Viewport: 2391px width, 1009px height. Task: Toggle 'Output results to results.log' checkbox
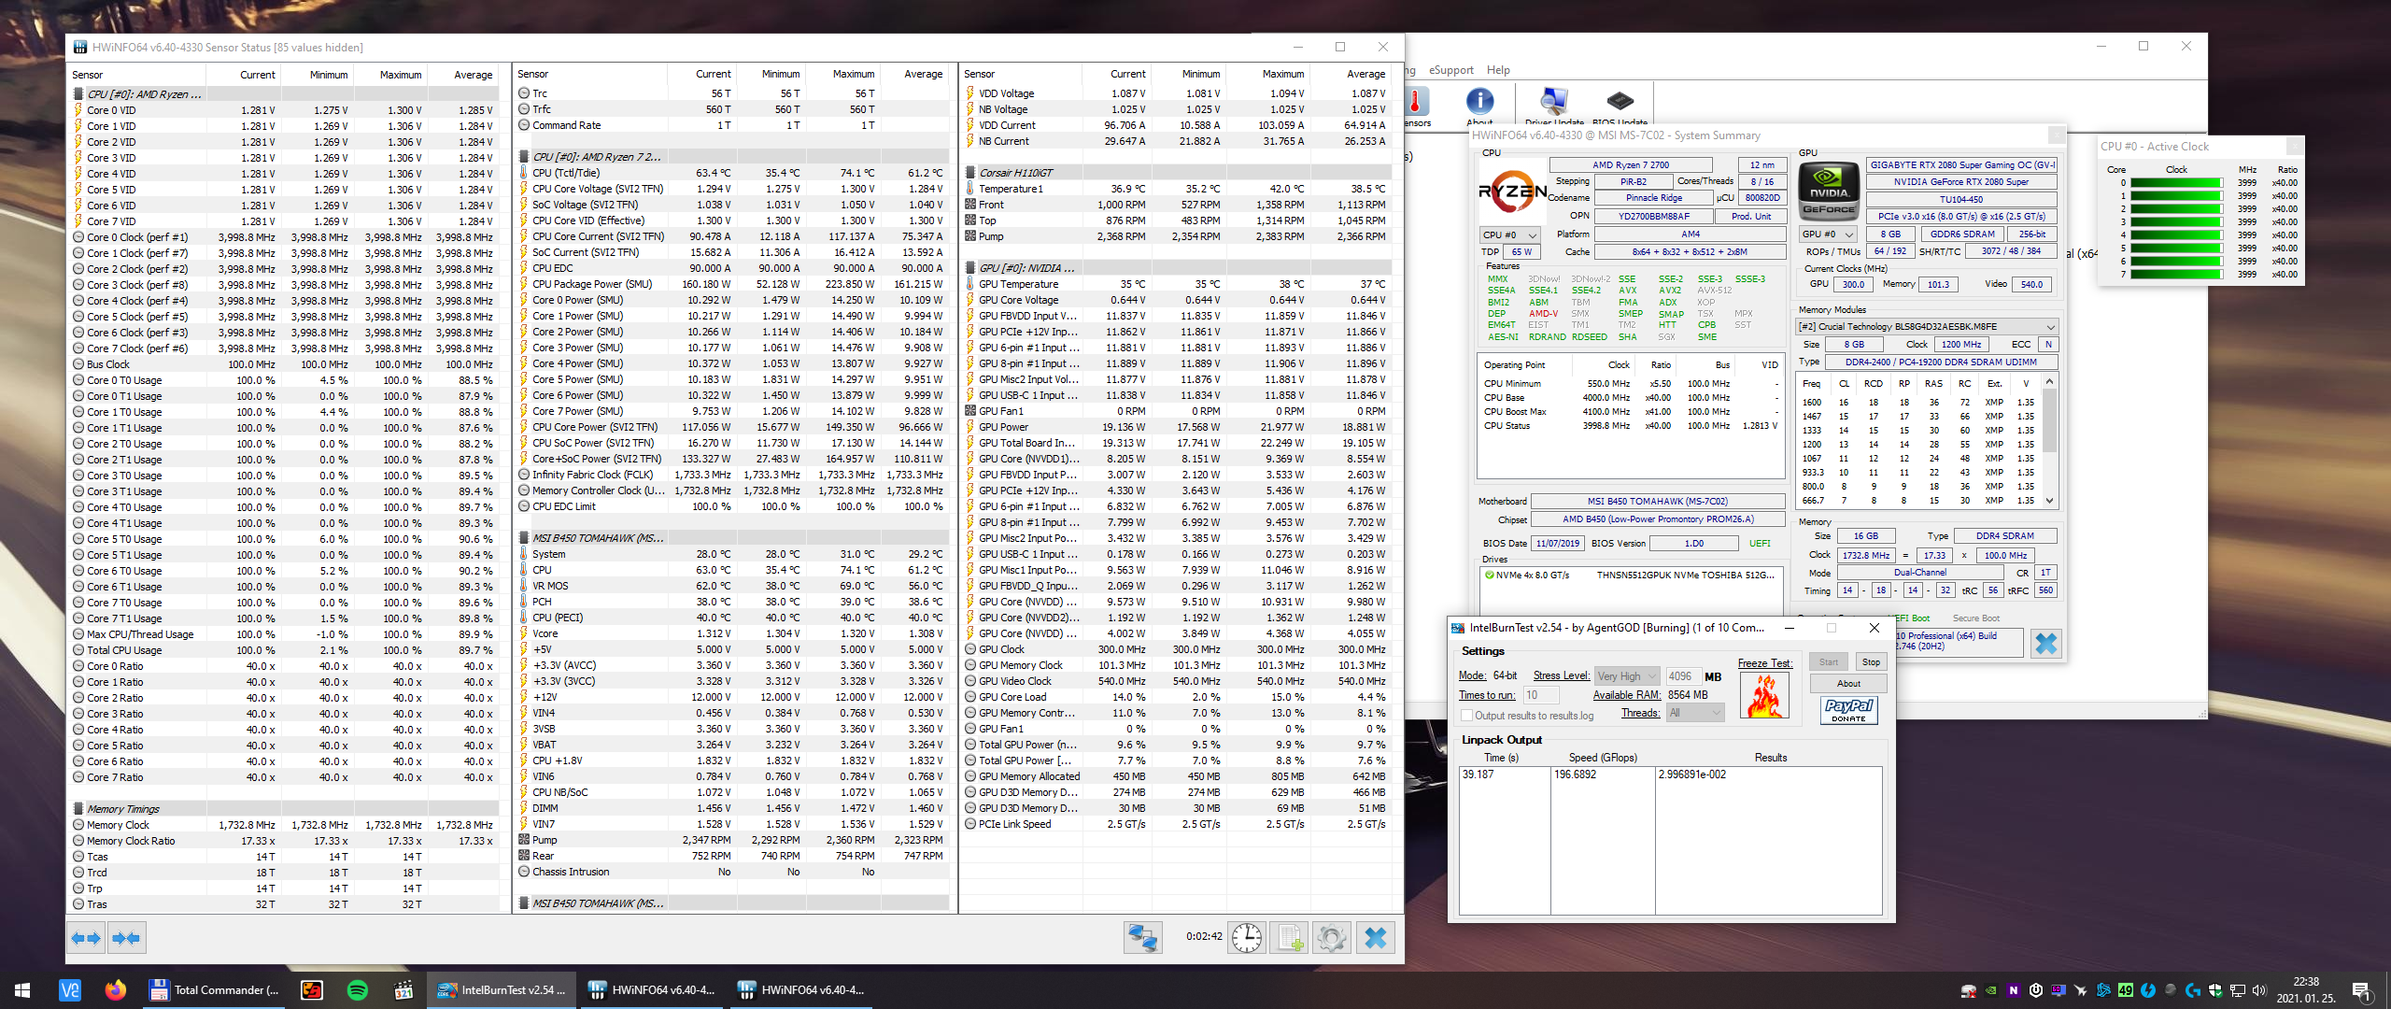pyautogui.click(x=1467, y=716)
